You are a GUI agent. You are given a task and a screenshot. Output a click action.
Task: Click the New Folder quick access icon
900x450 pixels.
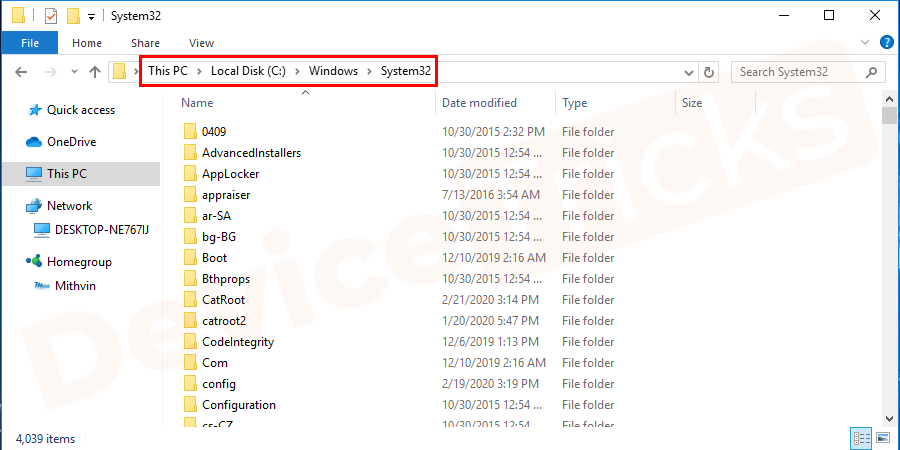pos(73,16)
